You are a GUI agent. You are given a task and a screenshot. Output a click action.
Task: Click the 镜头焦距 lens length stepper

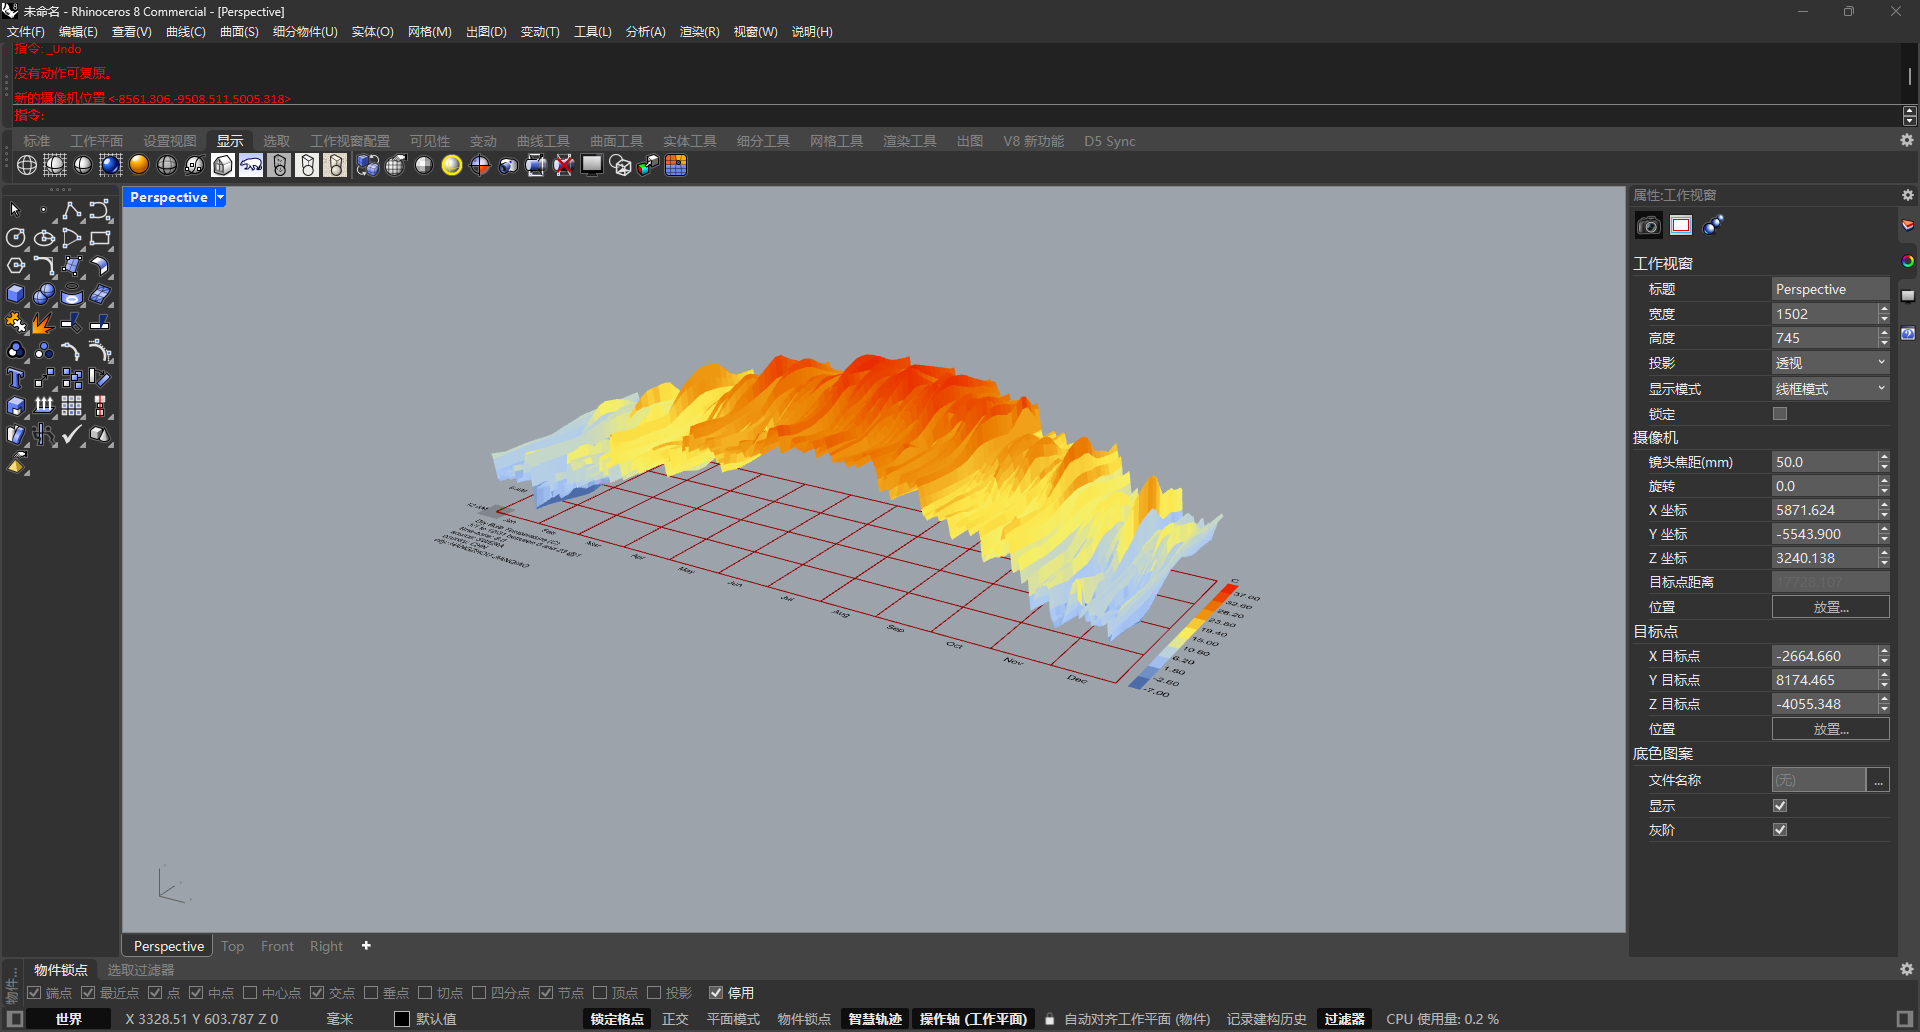1884,462
